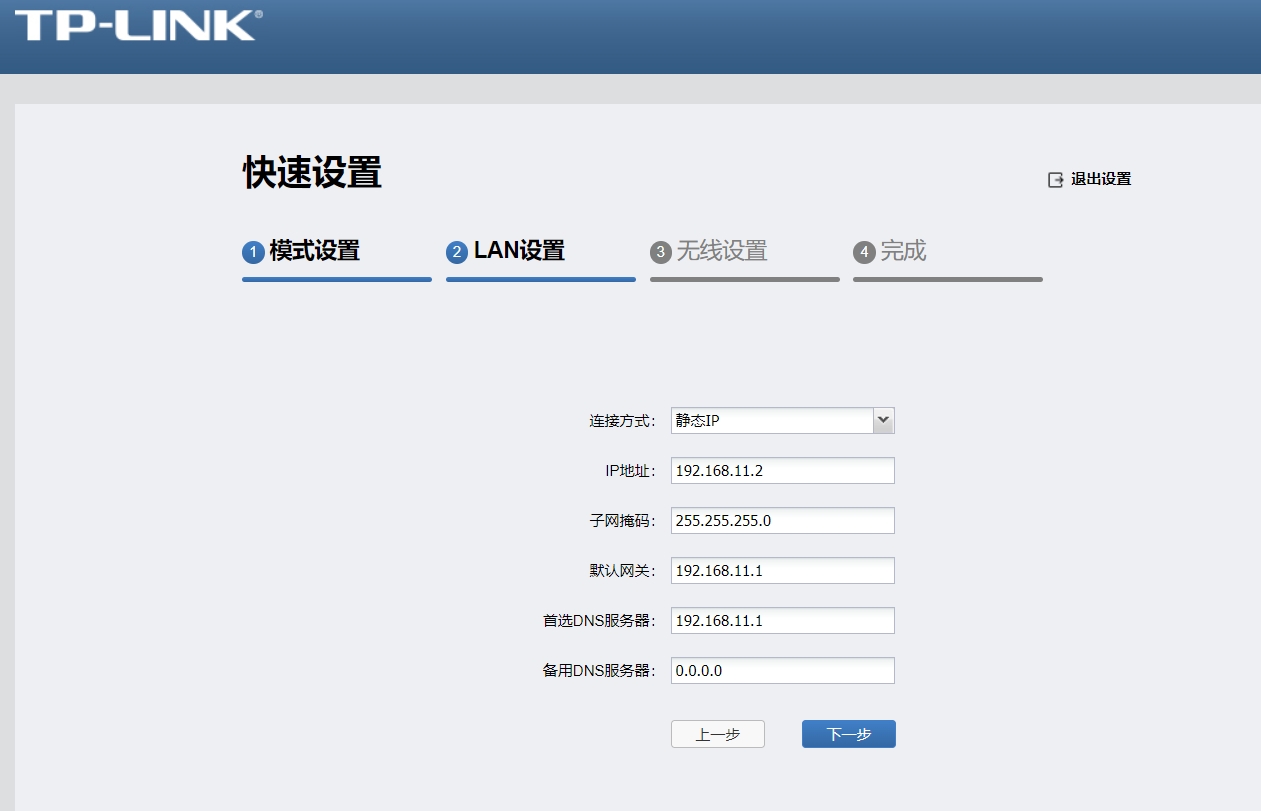This screenshot has width=1261, height=811.
Task: Click the exit icon beside 退出设置
Action: (x=1055, y=180)
